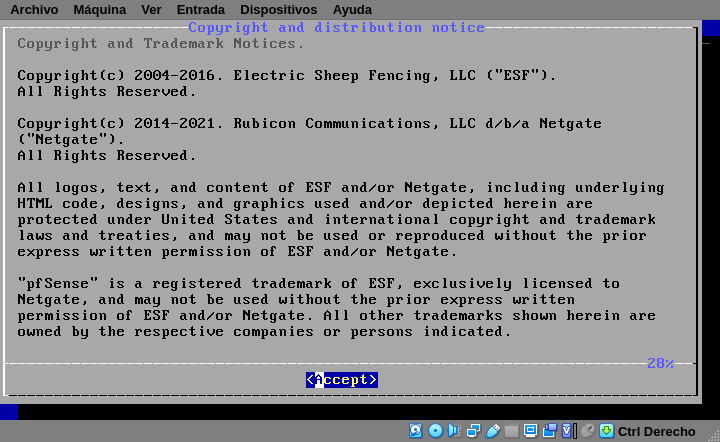Click the Accept button

click(x=342, y=380)
